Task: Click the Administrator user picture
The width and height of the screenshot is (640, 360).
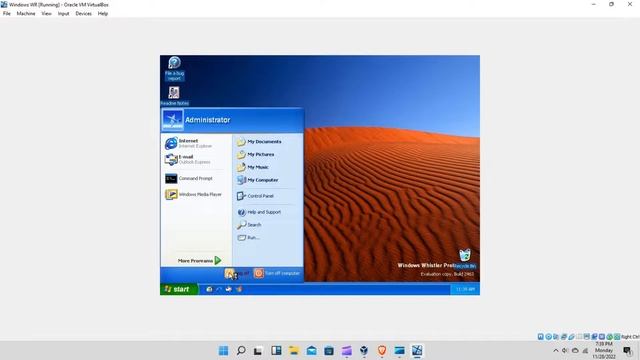Action: coord(172,120)
